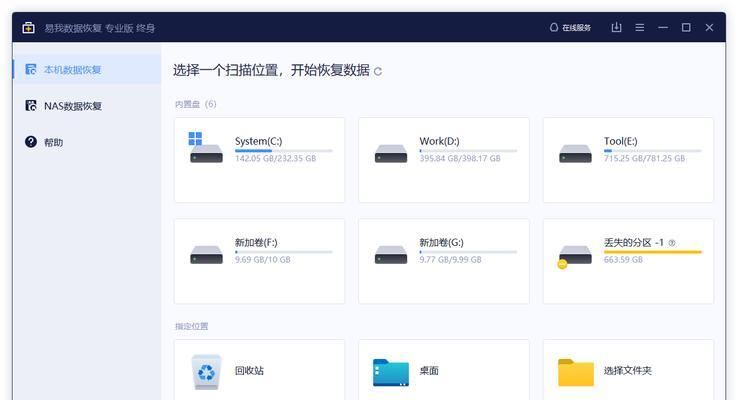
Task: Click the 142.05 GB/232.35 GB size text
Action: [275, 159]
